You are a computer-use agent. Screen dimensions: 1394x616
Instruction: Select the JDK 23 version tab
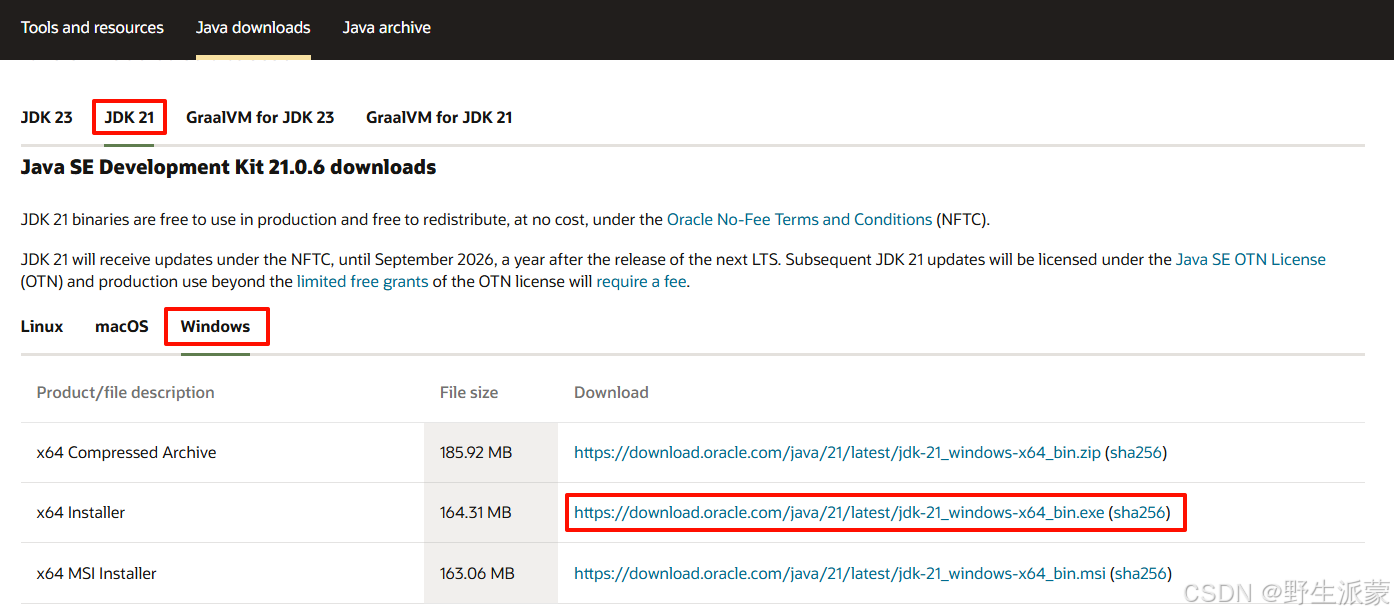click(x=46, y=117)
